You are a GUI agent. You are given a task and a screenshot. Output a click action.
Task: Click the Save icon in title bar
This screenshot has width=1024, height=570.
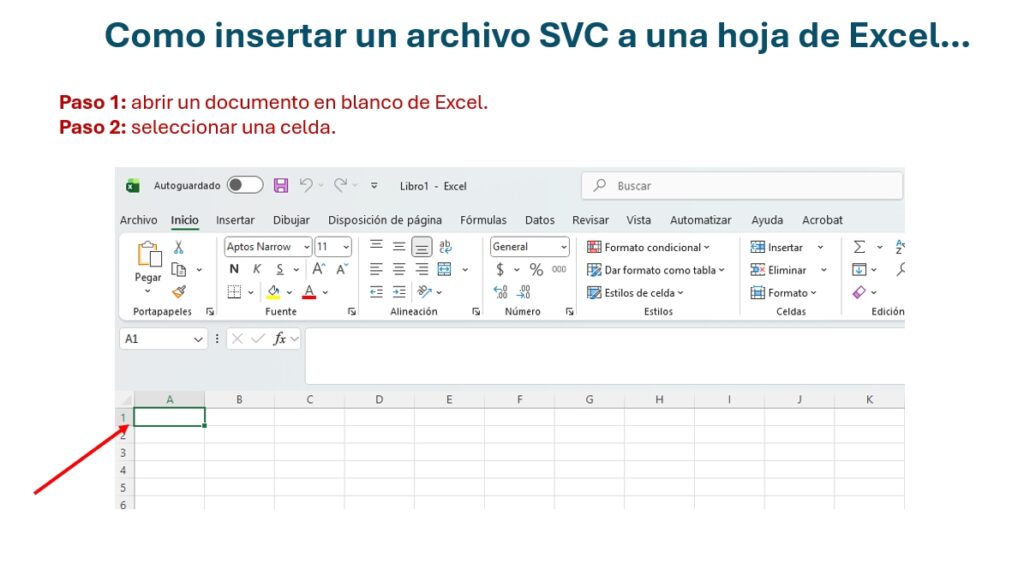click(281, 186)
